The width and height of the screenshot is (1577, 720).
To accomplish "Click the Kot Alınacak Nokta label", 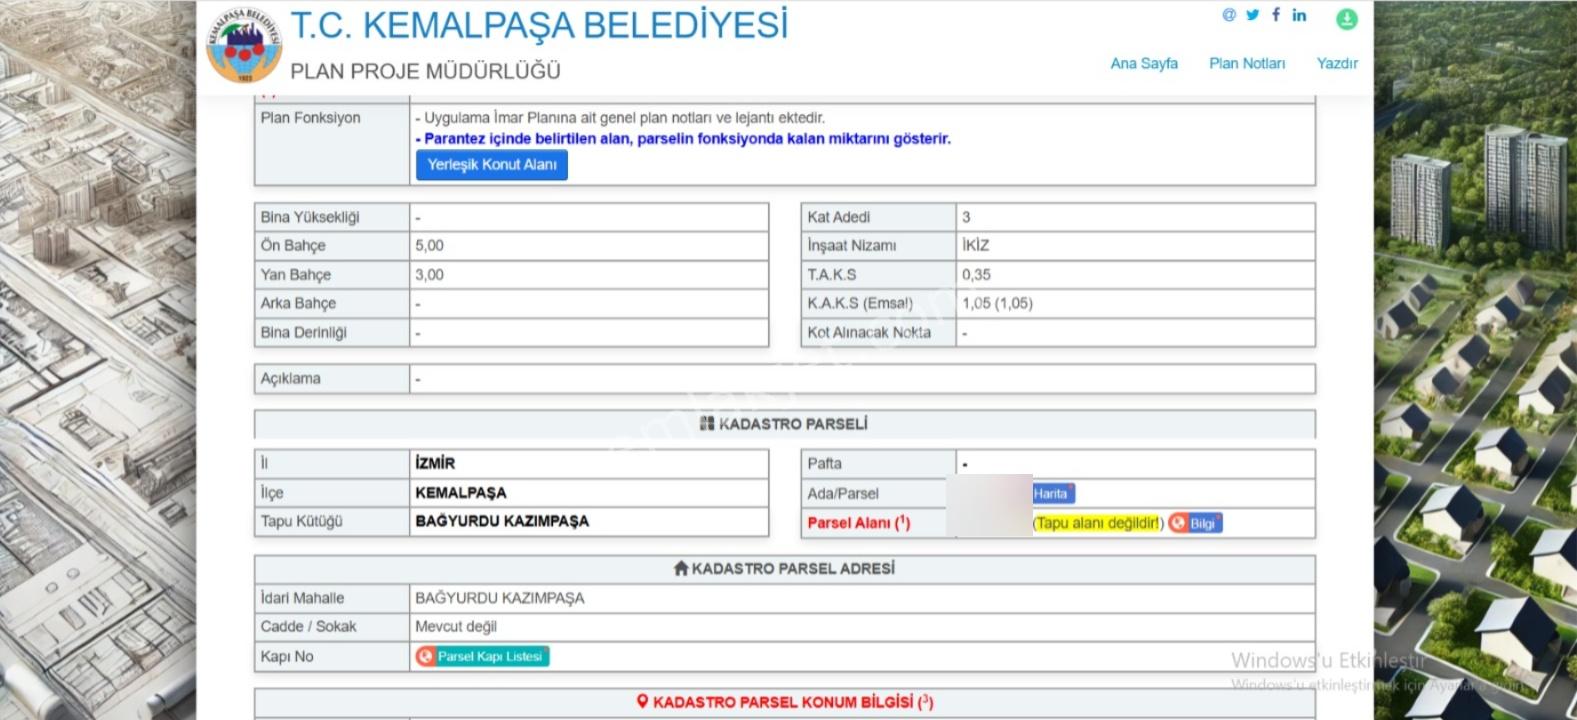I will (x=869, y=332).
